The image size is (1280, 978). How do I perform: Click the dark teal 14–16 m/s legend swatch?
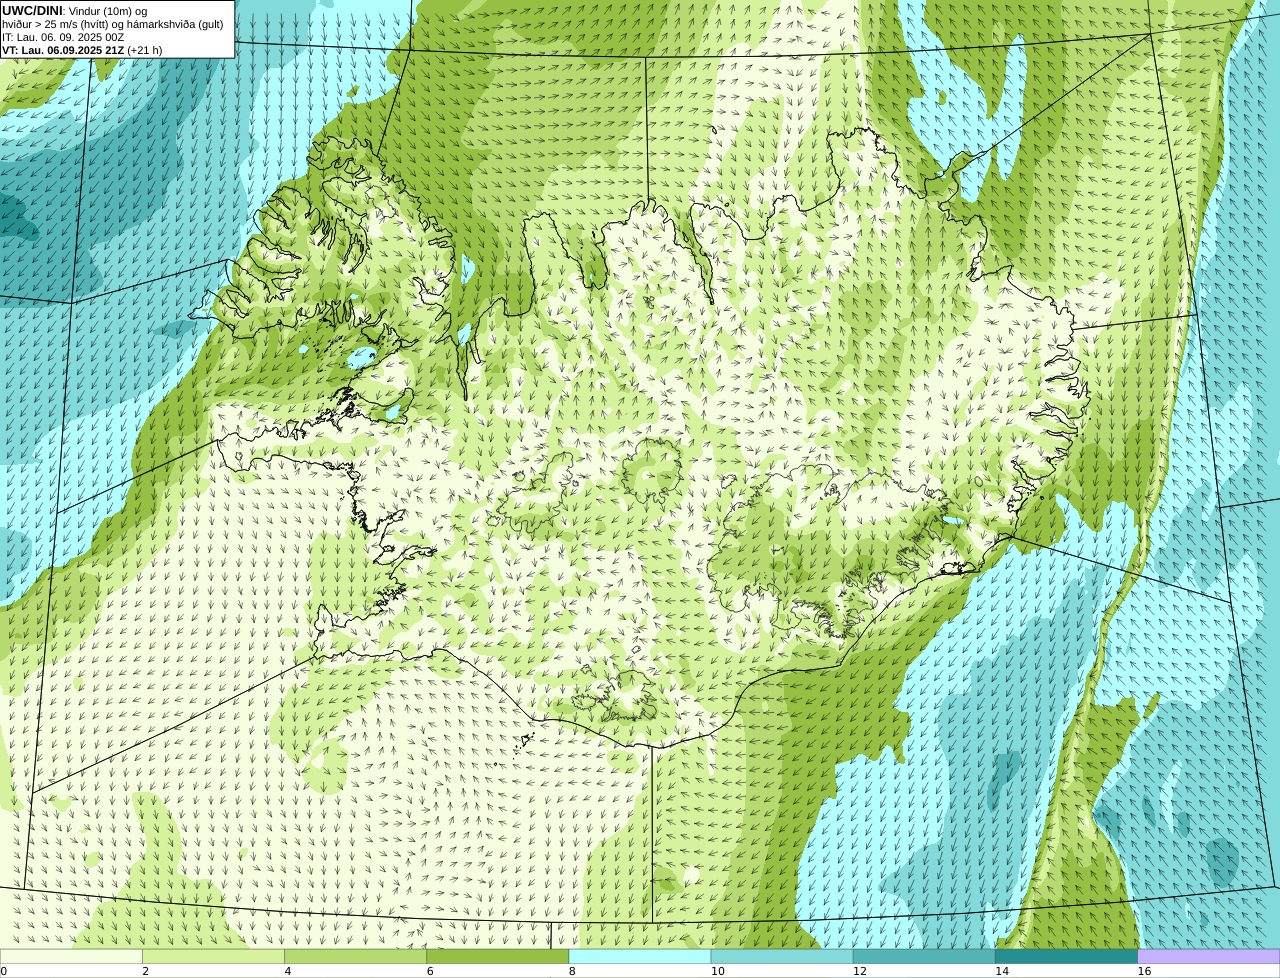coord(1067,956)
